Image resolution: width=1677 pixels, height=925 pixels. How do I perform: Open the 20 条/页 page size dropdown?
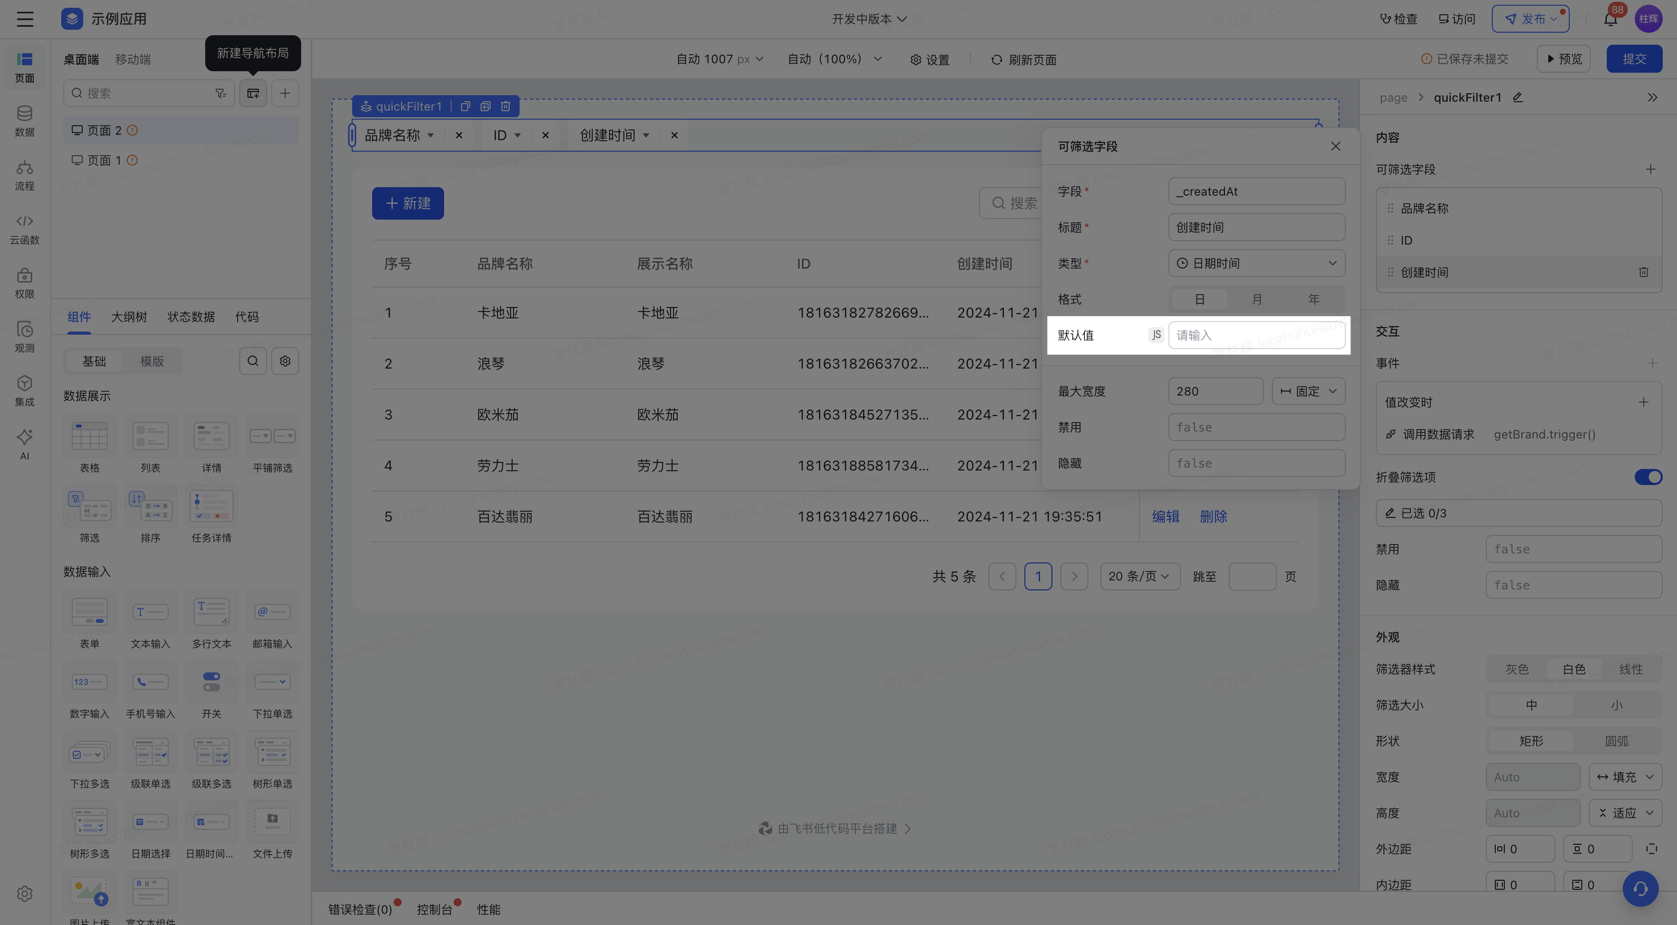pyautogui.click(x=1139, y=576)
